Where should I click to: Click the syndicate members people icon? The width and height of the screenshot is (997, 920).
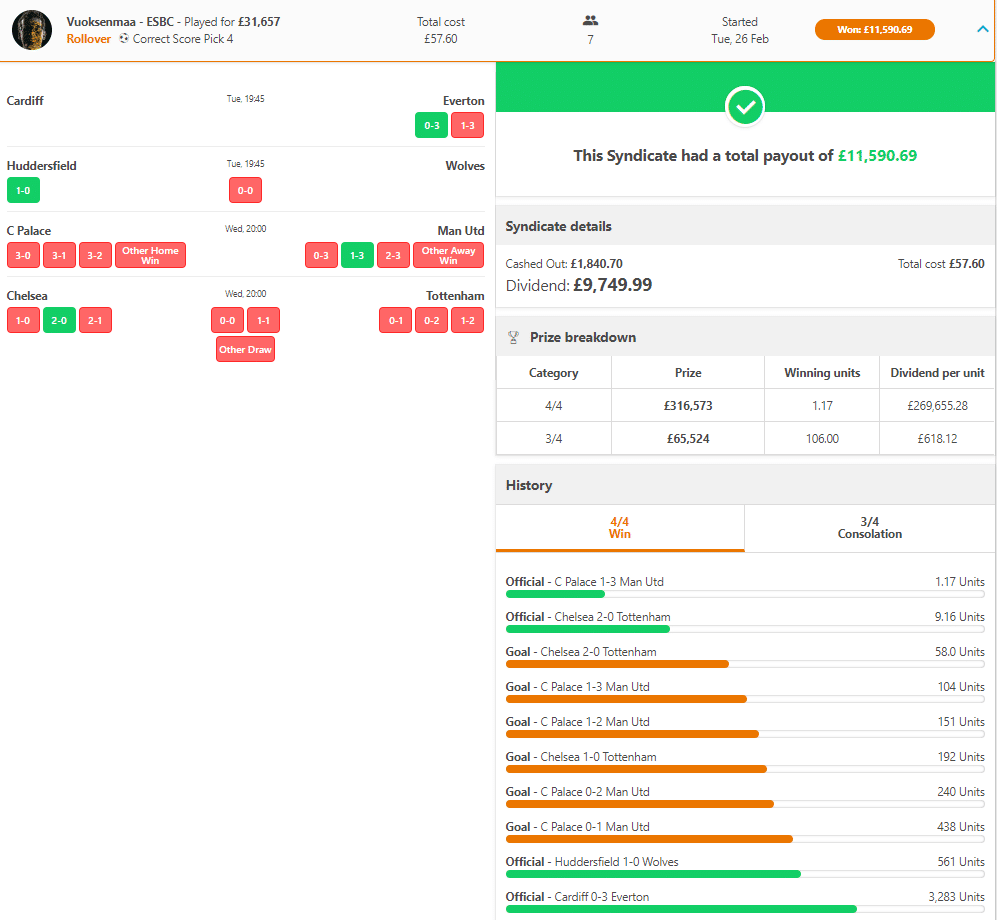pos(590,21)
